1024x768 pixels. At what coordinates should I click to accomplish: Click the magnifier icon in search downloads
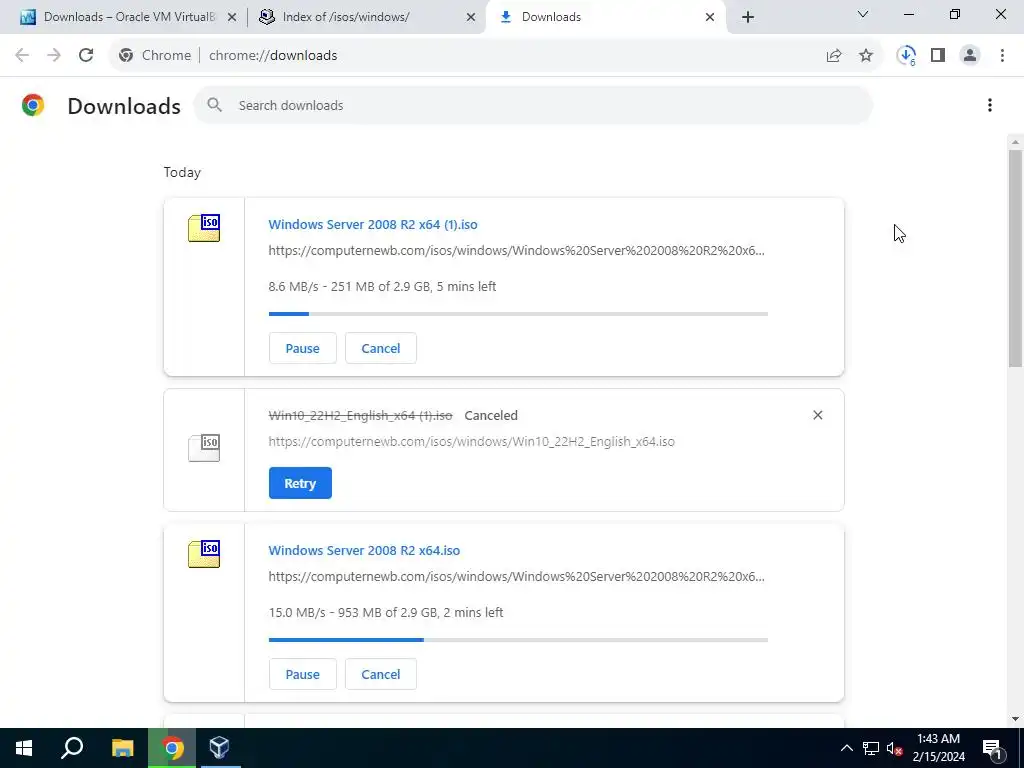coord(215,105)
